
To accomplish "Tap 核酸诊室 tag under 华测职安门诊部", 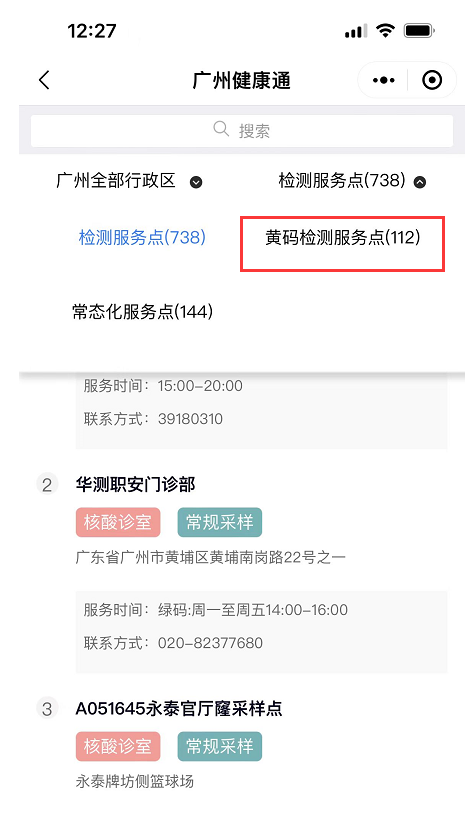I will tap(118, 522).
